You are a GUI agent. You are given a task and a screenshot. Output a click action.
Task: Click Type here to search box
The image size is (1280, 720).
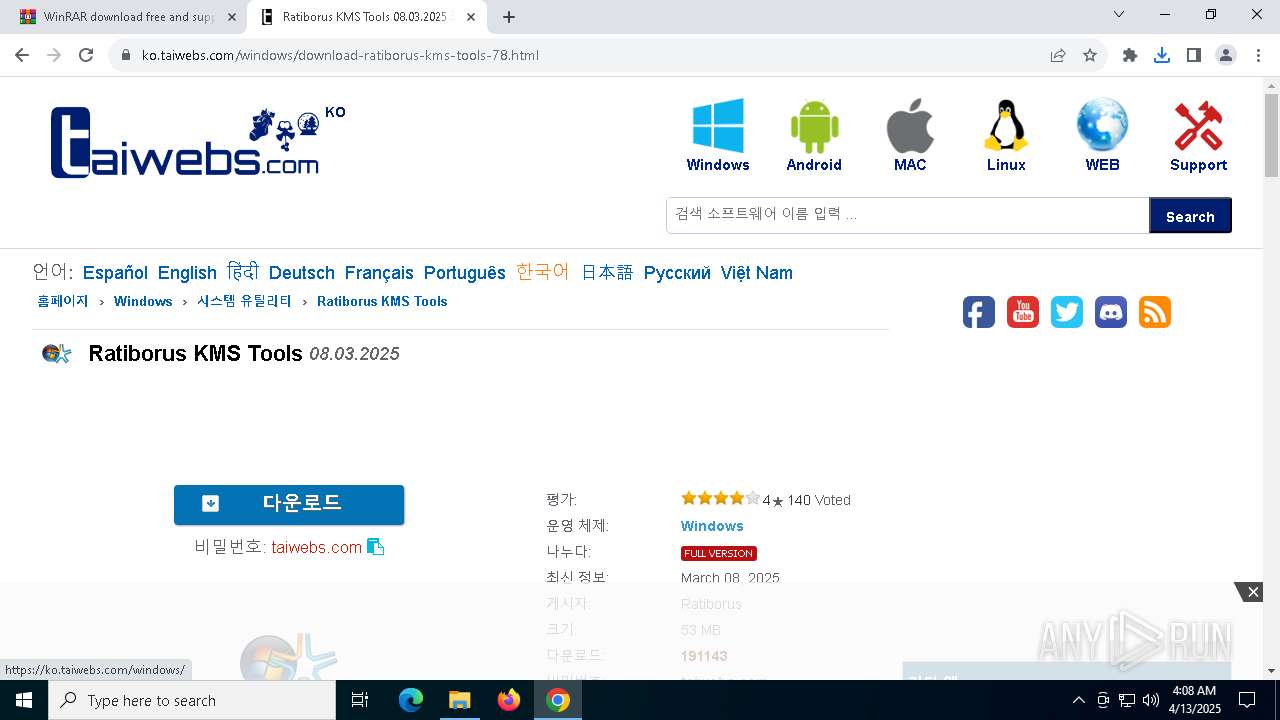tap(192, 700)
